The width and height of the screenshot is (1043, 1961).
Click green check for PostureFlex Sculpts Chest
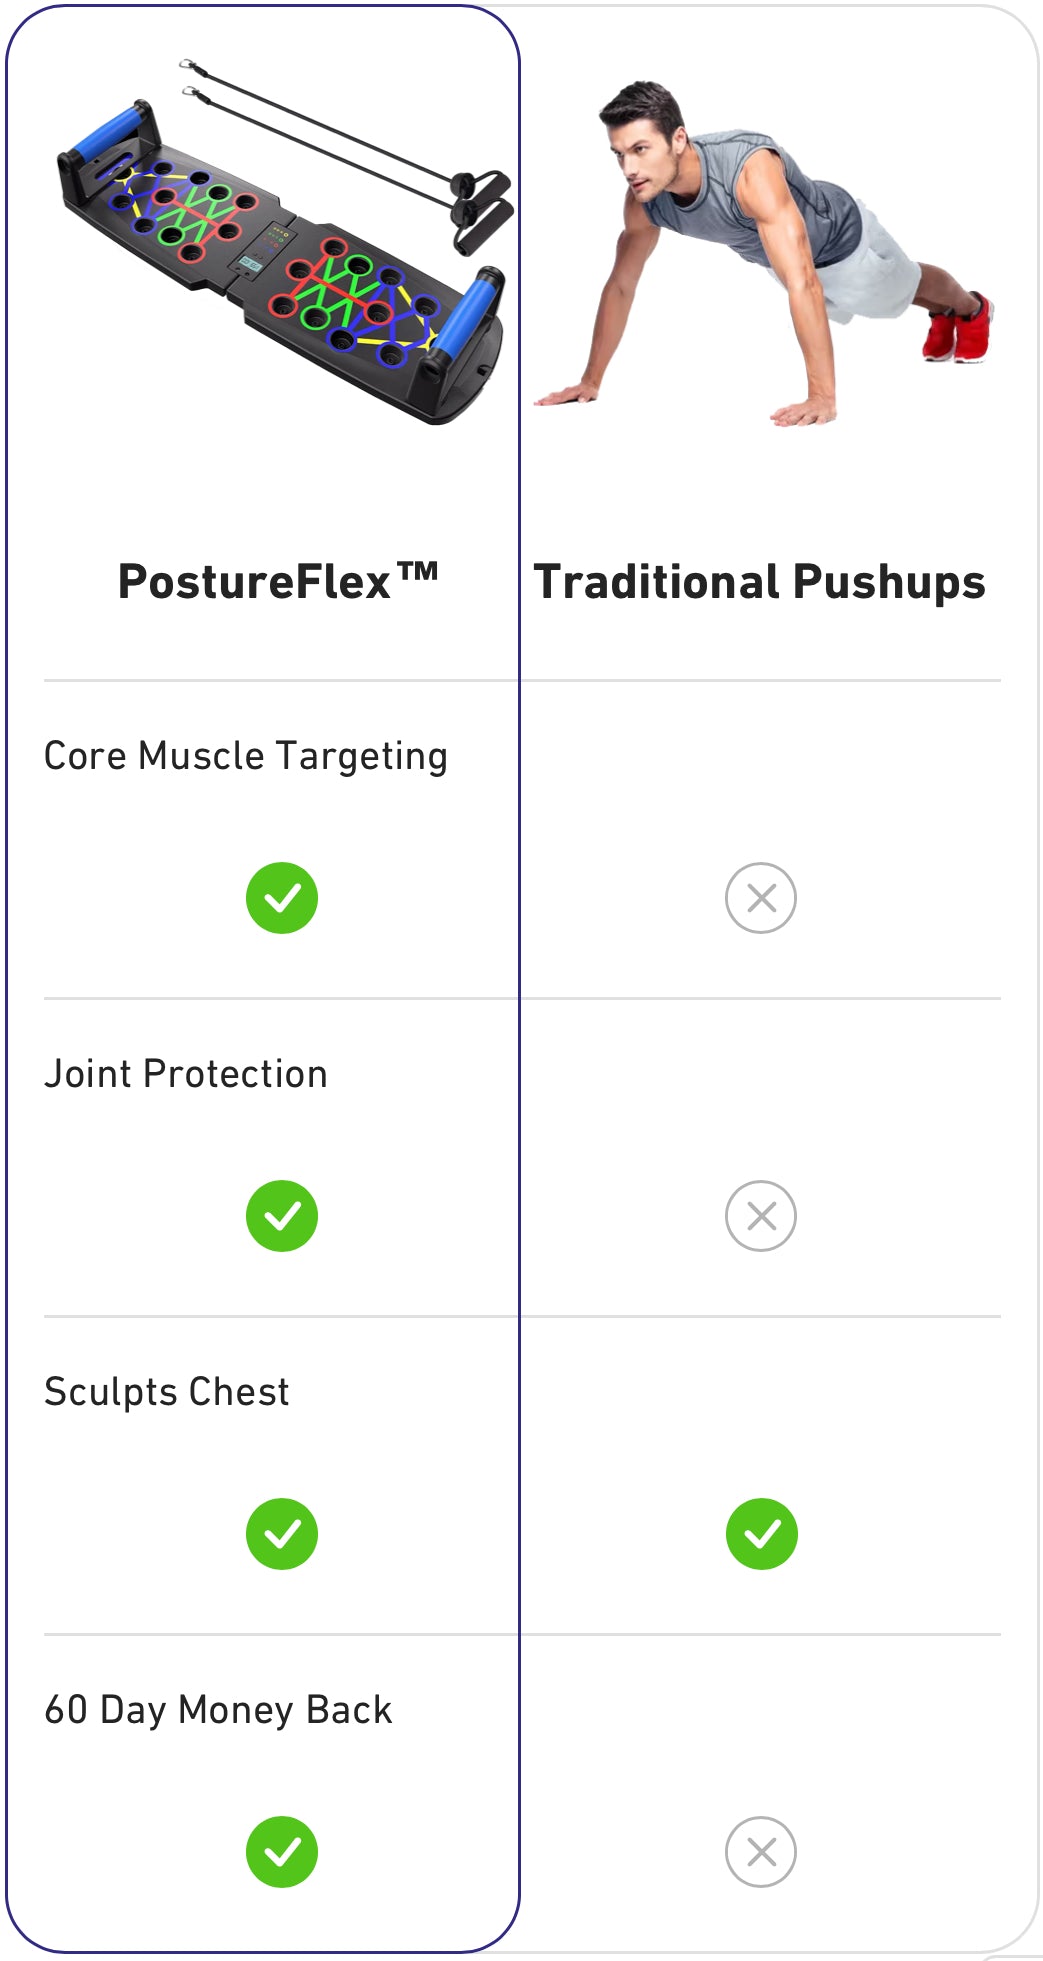[x=282, y=1534]
